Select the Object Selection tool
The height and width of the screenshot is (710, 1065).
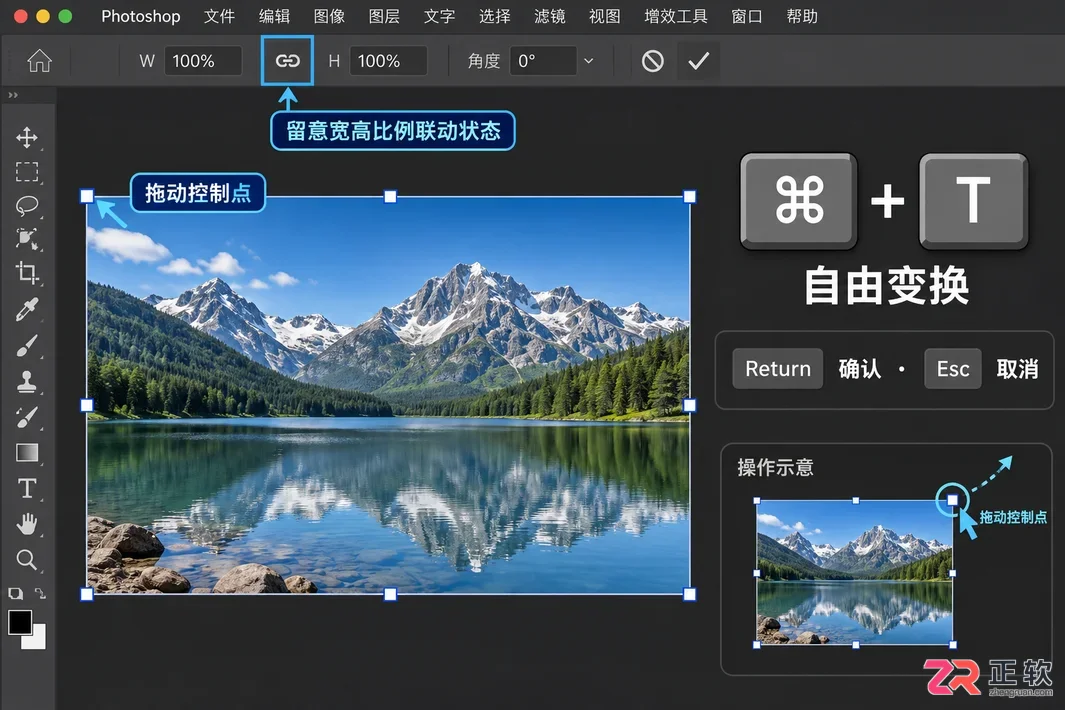coord(26,239)
